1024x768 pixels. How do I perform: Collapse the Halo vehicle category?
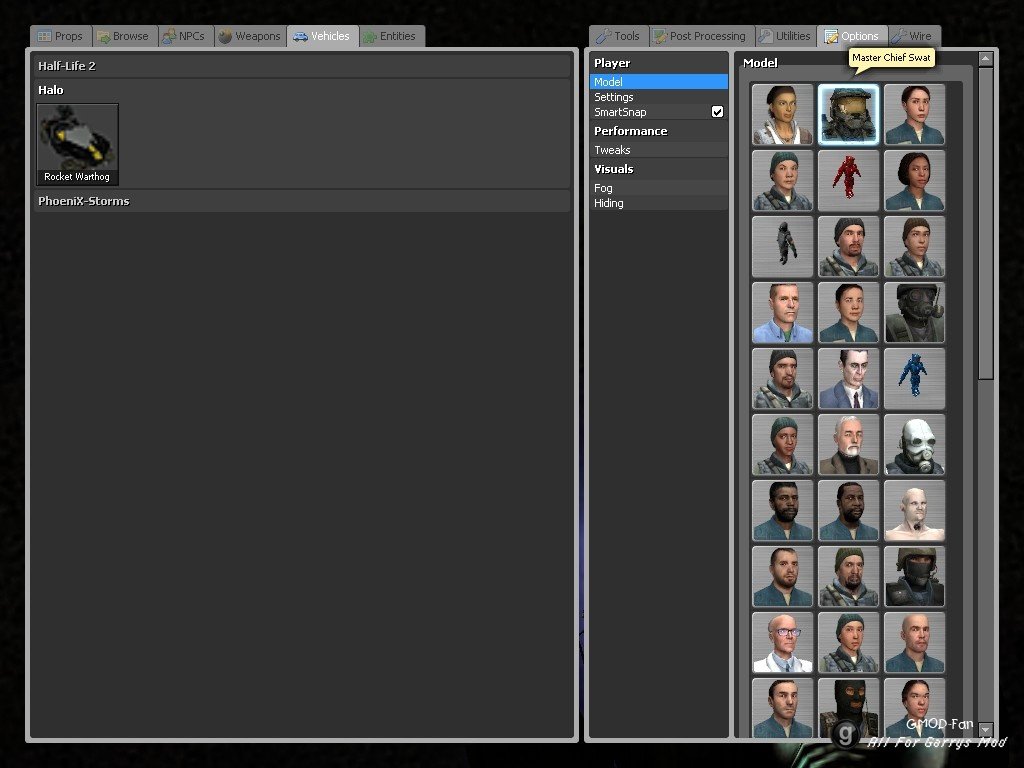302,90
